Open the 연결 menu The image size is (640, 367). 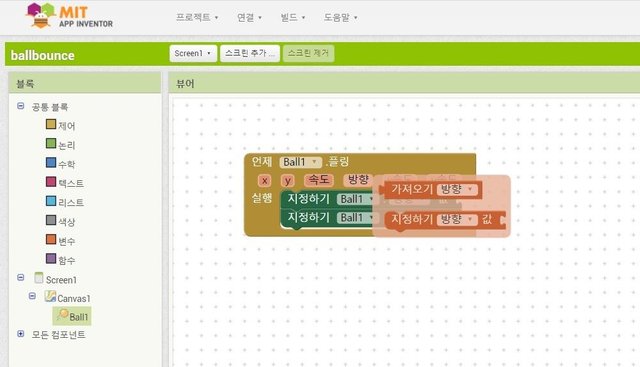point(249,18)
